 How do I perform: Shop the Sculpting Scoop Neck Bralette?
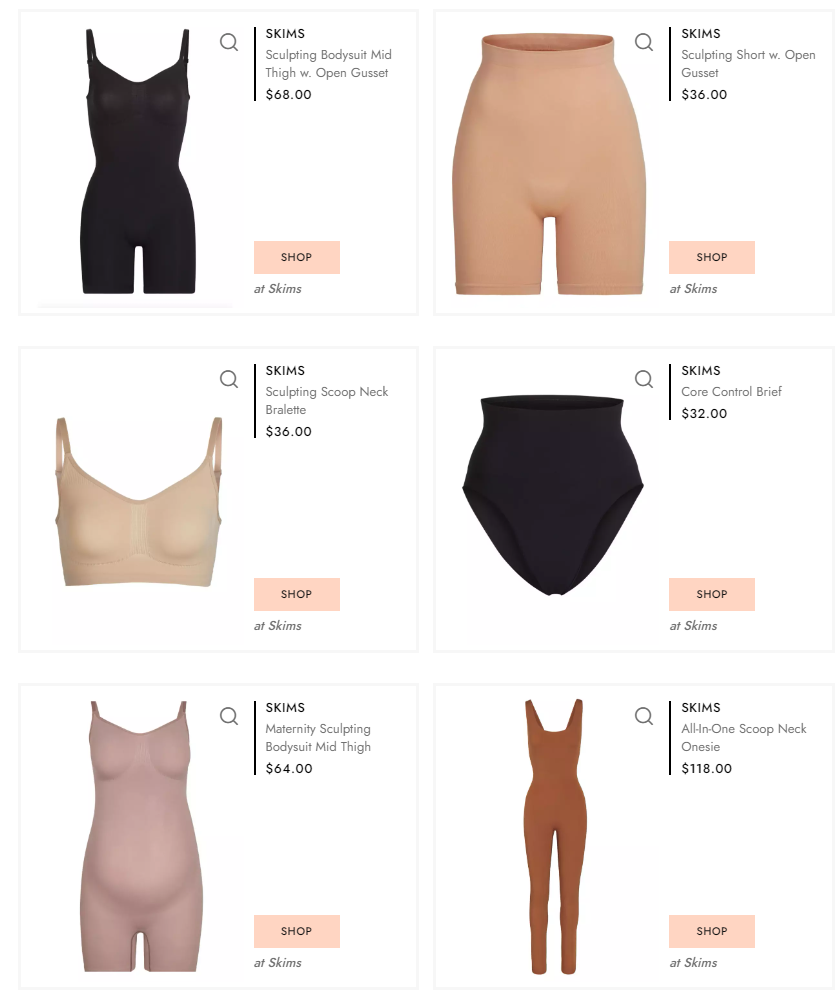pyautogui.click(x=297, y=594)
